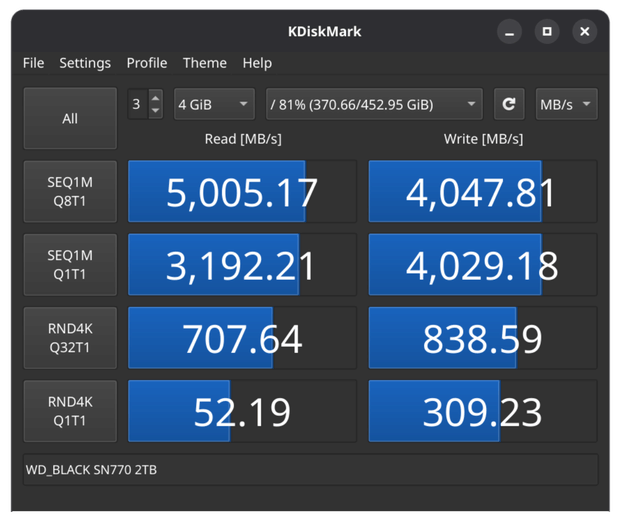This screenshot has height=523, width=620.
Task: Click the loop count field showing 3
Action: click(x=138, y=104)
